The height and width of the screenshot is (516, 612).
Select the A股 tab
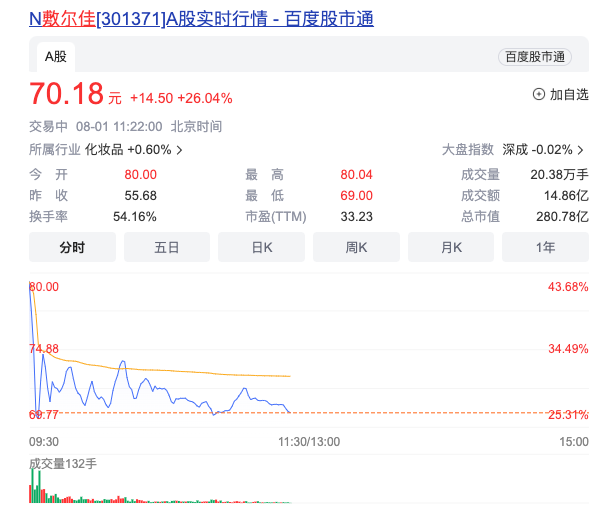54,57
